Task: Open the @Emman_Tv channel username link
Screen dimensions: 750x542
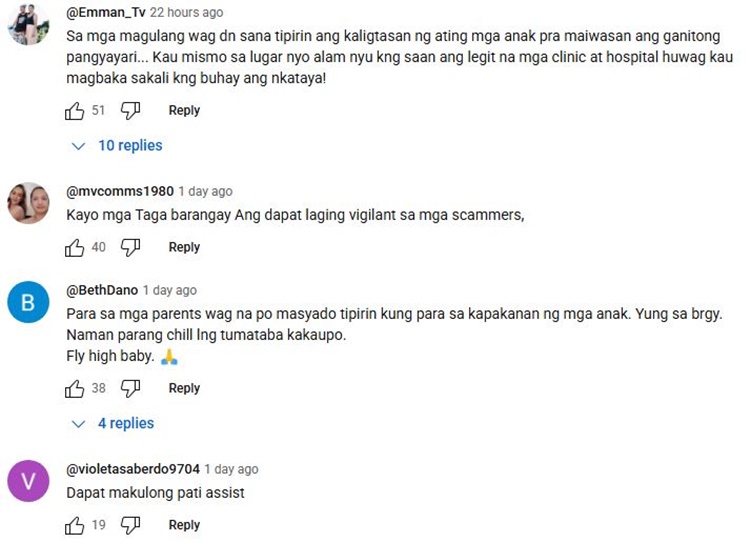Action: 106,12
